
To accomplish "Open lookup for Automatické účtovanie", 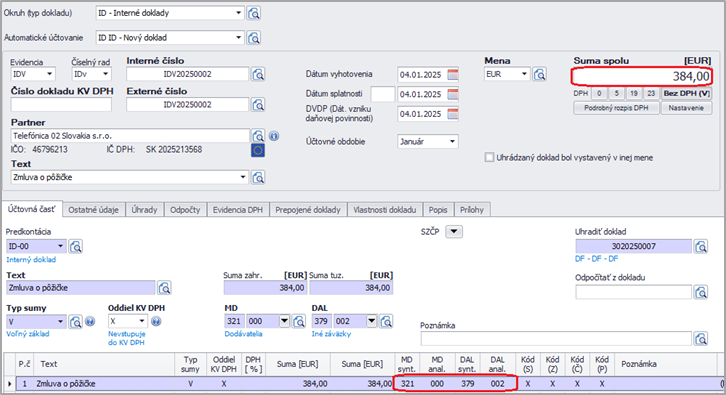I will 254,38.
